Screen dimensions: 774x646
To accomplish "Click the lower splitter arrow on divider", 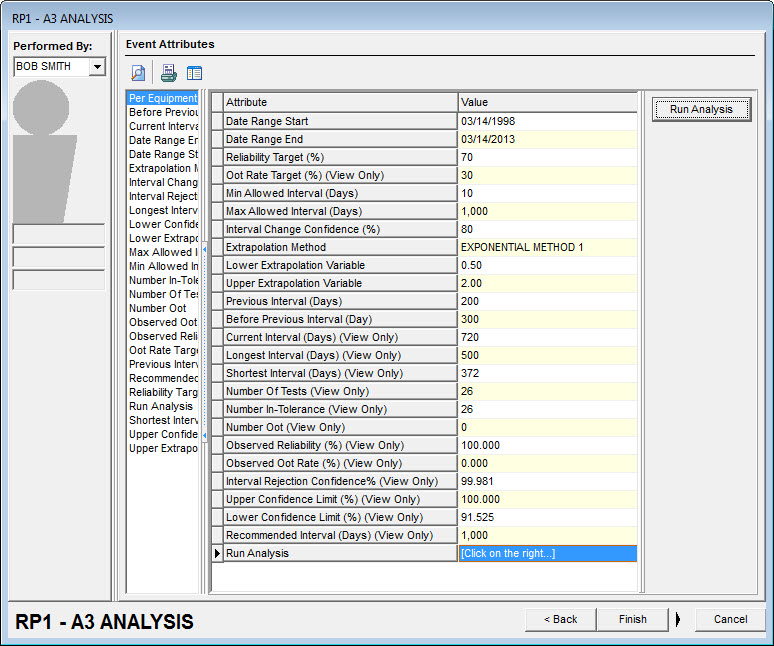I will (x=204, y=436).
